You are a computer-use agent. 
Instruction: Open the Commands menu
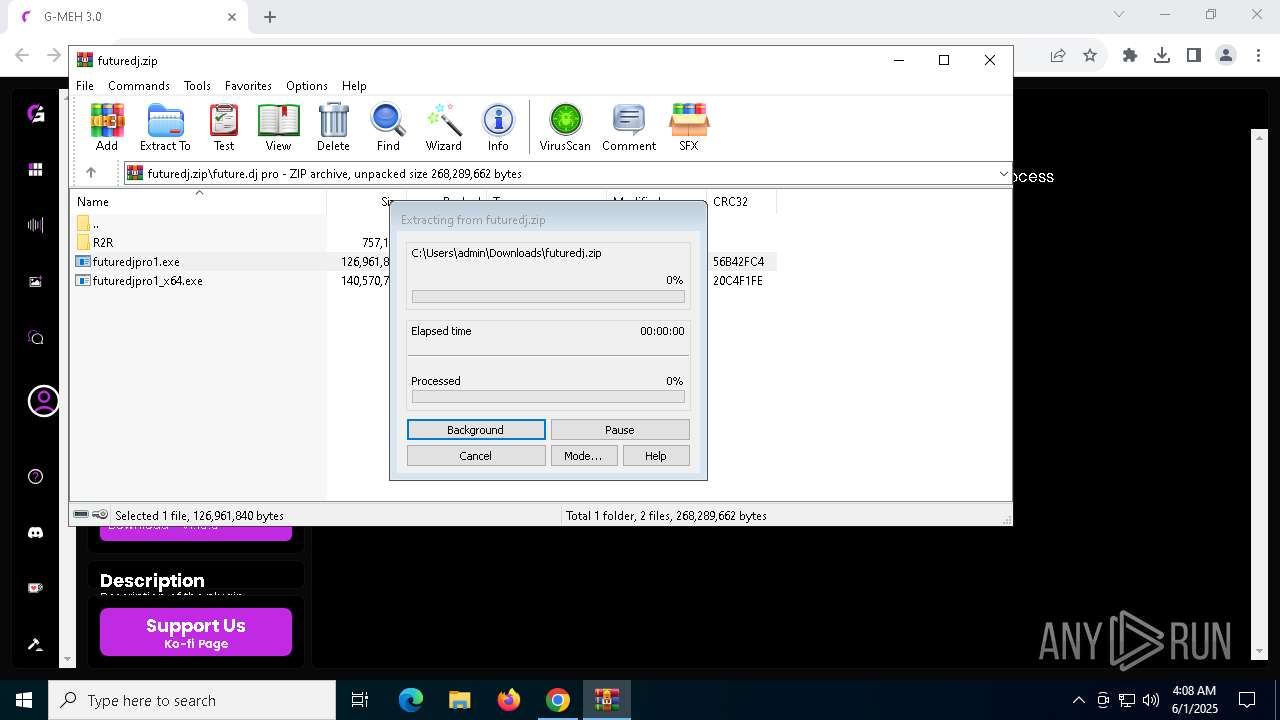tap(139, 86)
